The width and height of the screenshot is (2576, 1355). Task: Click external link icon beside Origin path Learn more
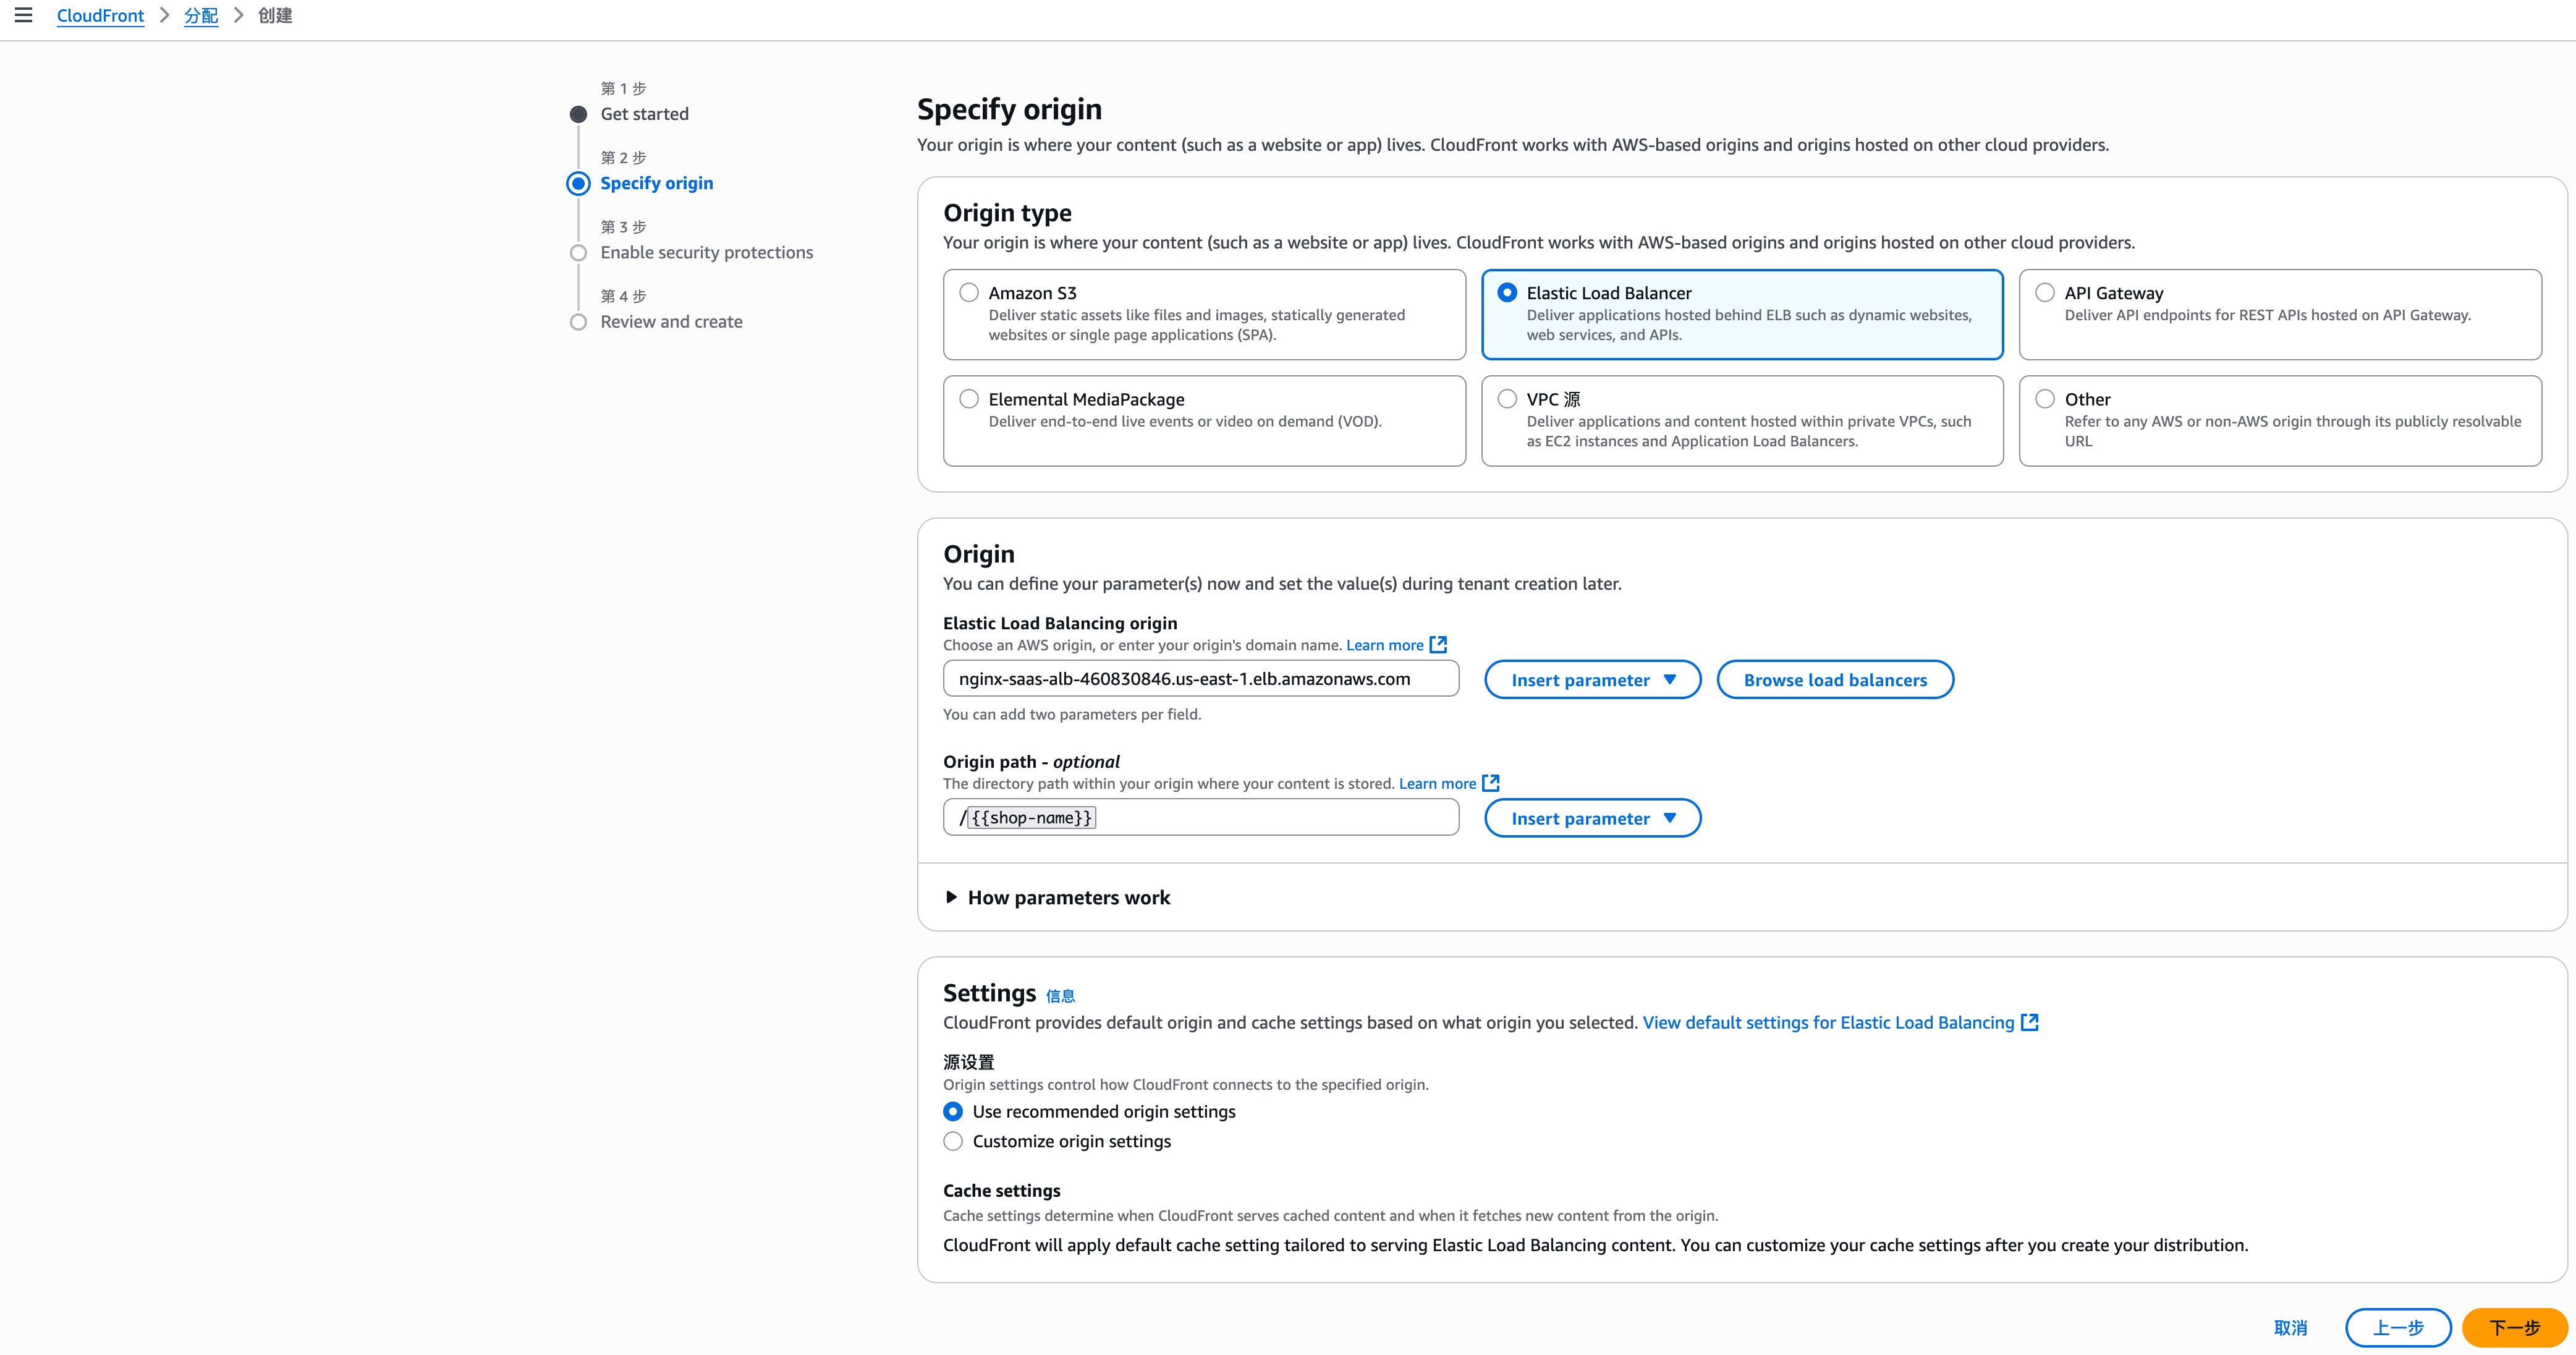tap(1491, 783)
